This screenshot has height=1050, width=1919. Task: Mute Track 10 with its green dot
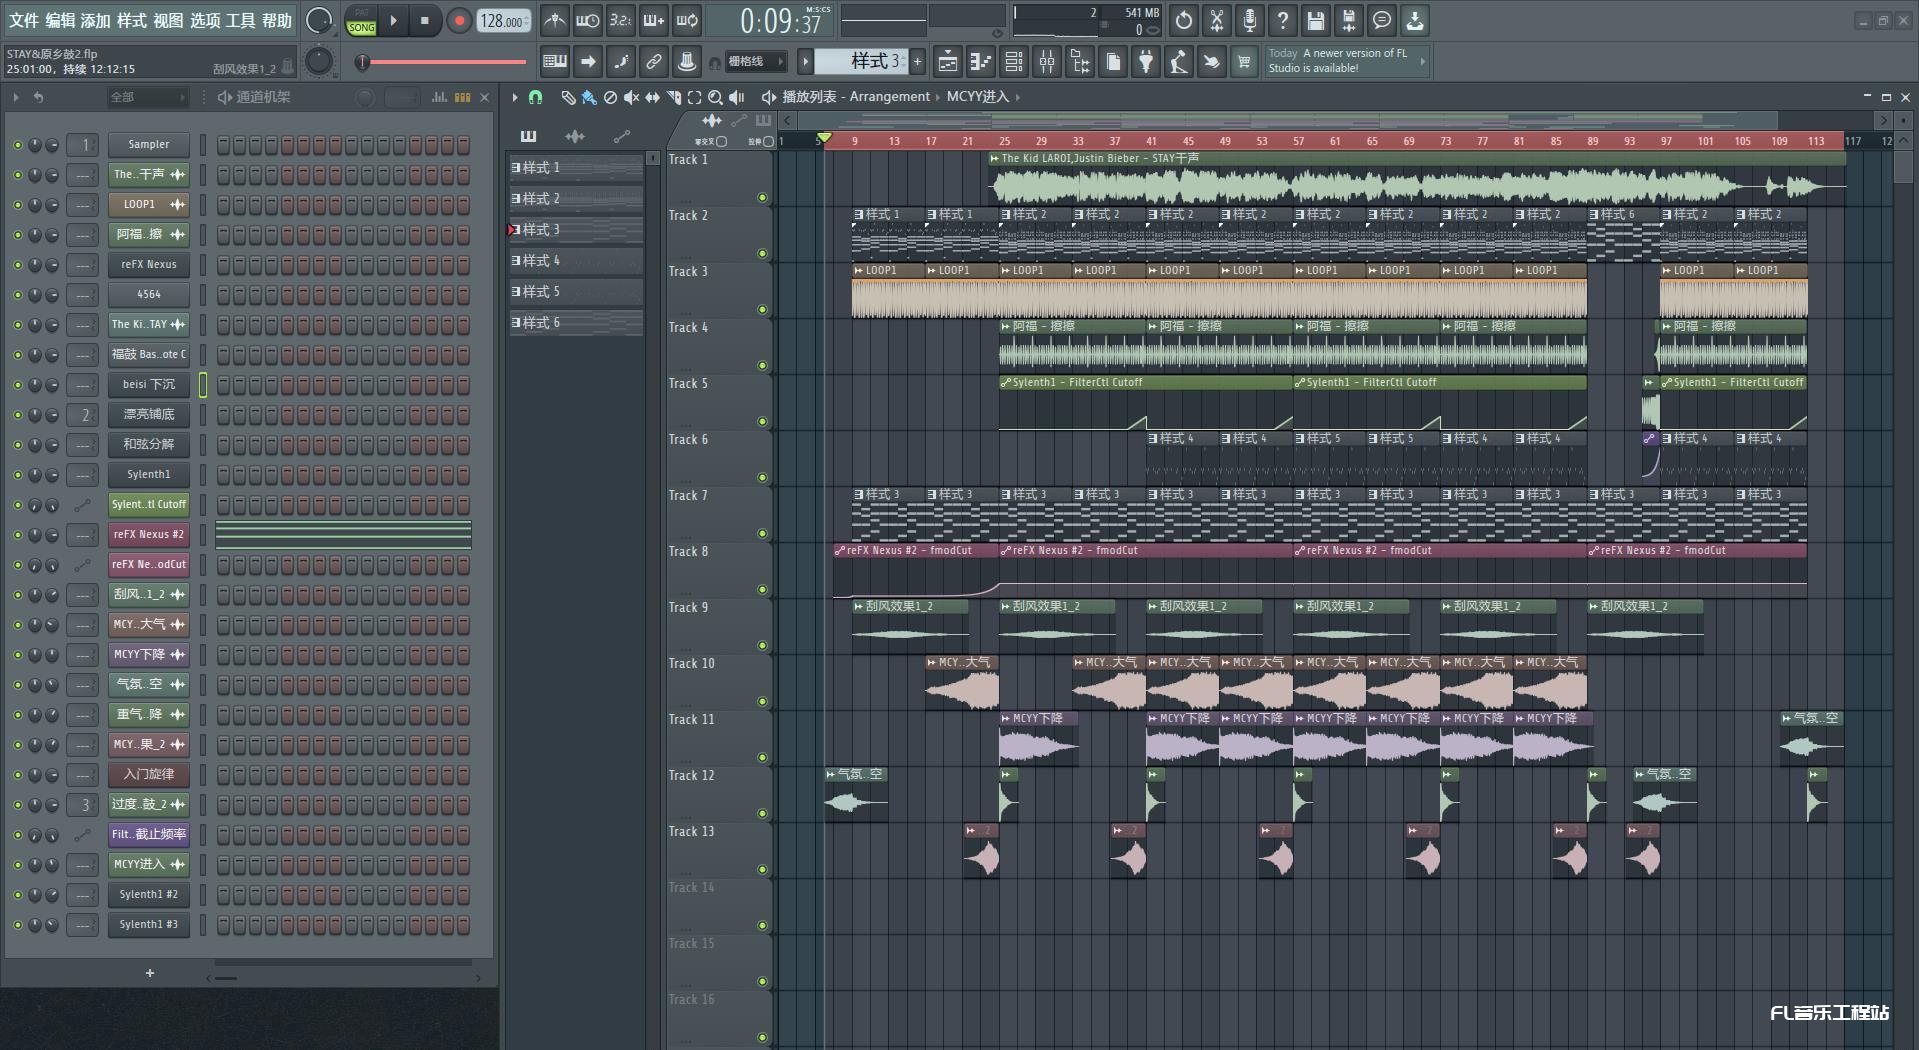click(762, 702)
